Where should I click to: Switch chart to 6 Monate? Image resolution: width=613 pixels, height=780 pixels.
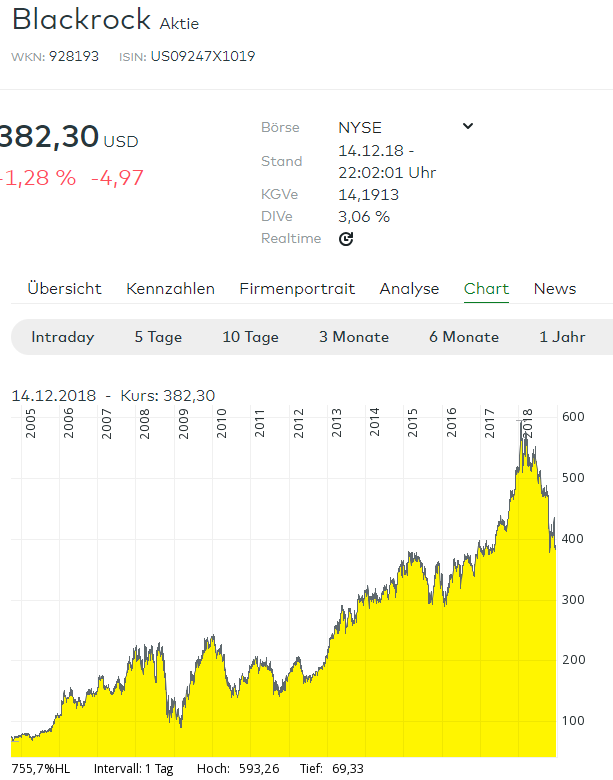[464, 337]
